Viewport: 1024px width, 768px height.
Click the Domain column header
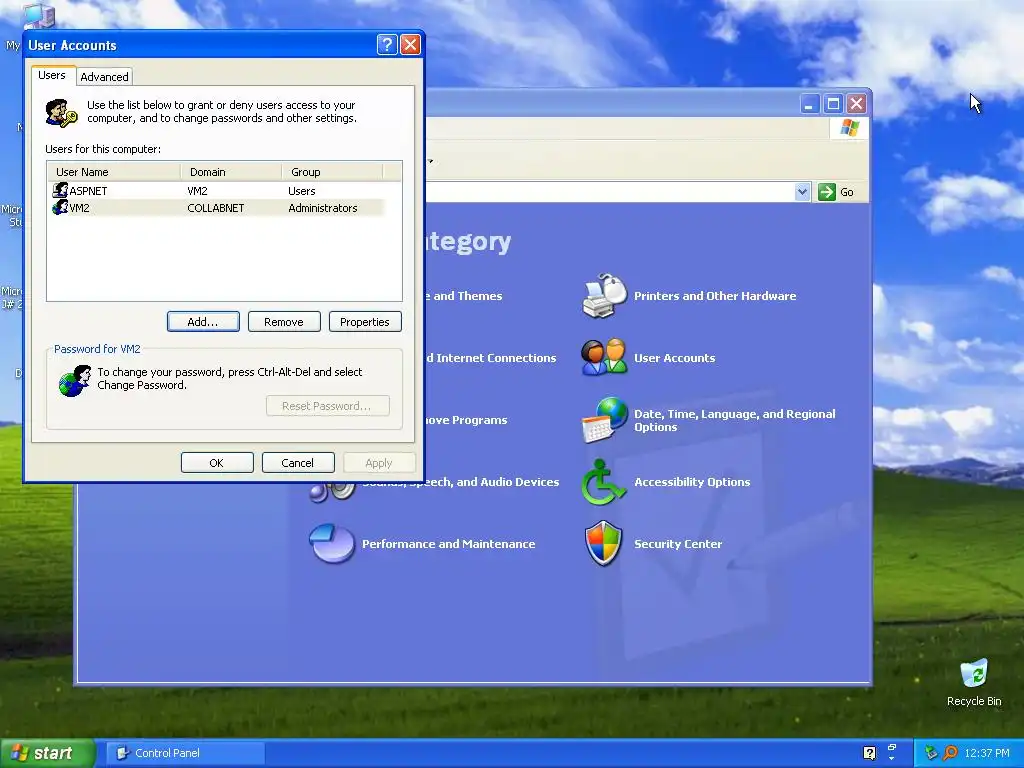click(x=231, y=172)
